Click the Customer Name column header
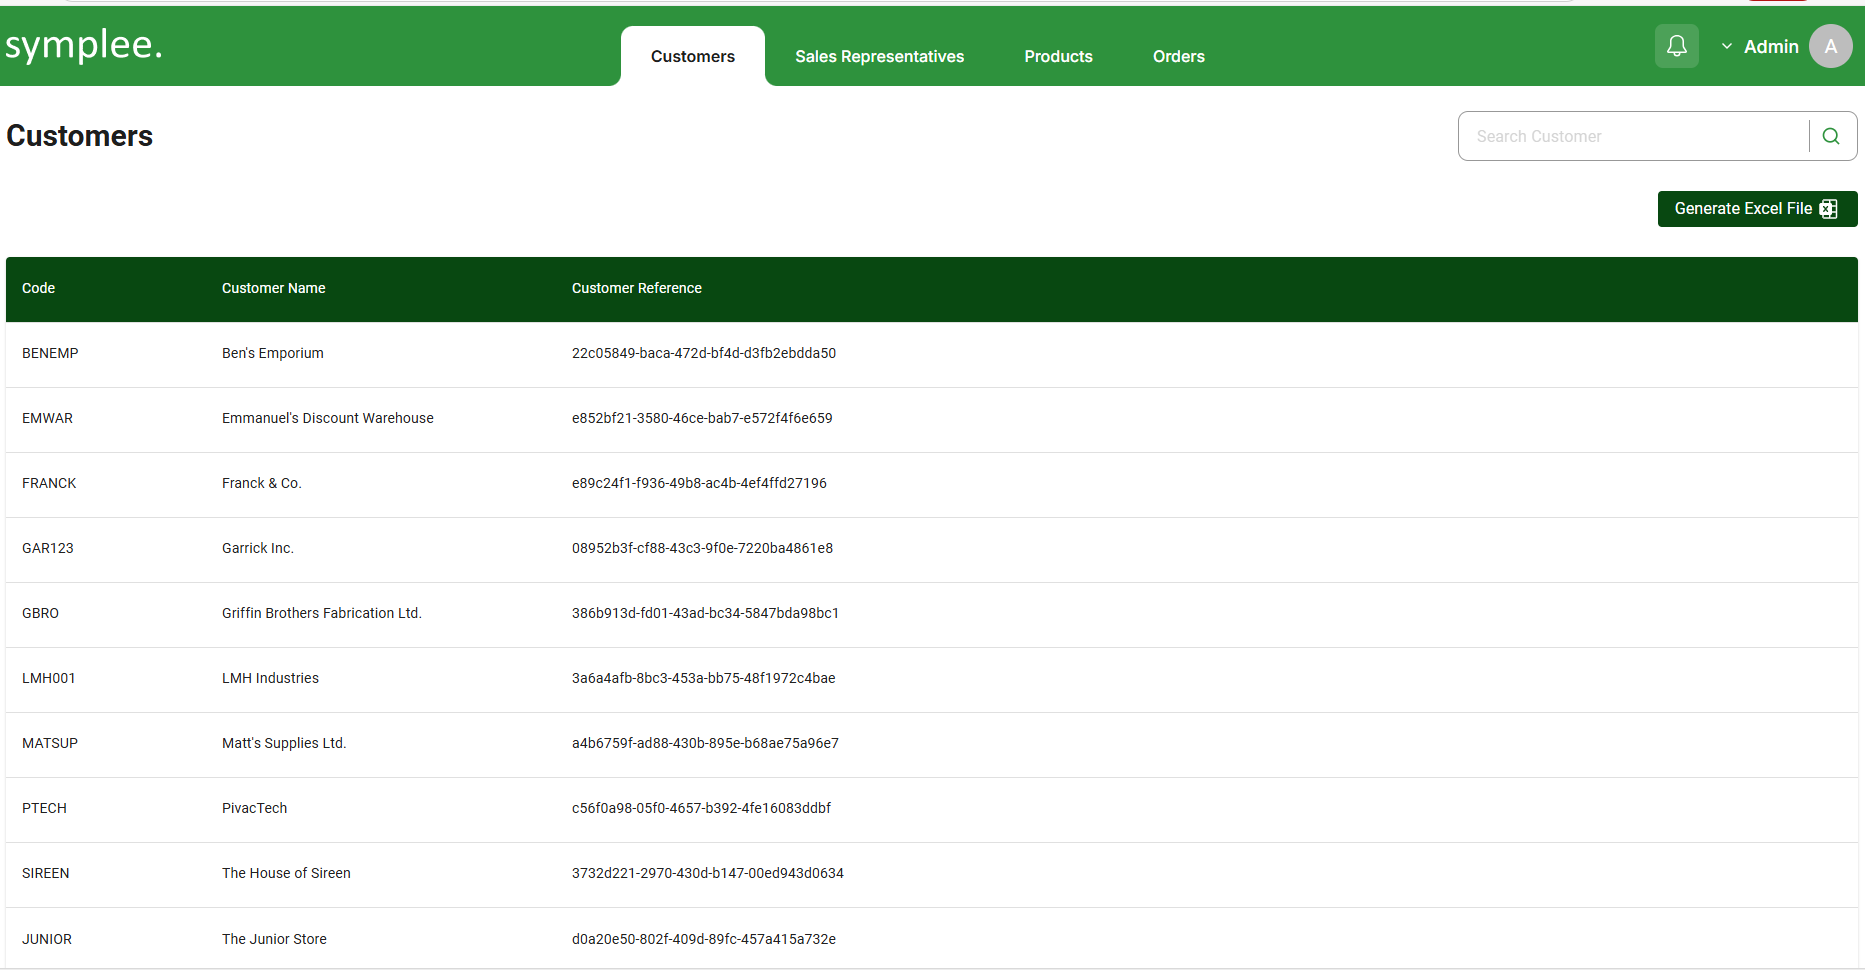 click(x=273, y=288)
